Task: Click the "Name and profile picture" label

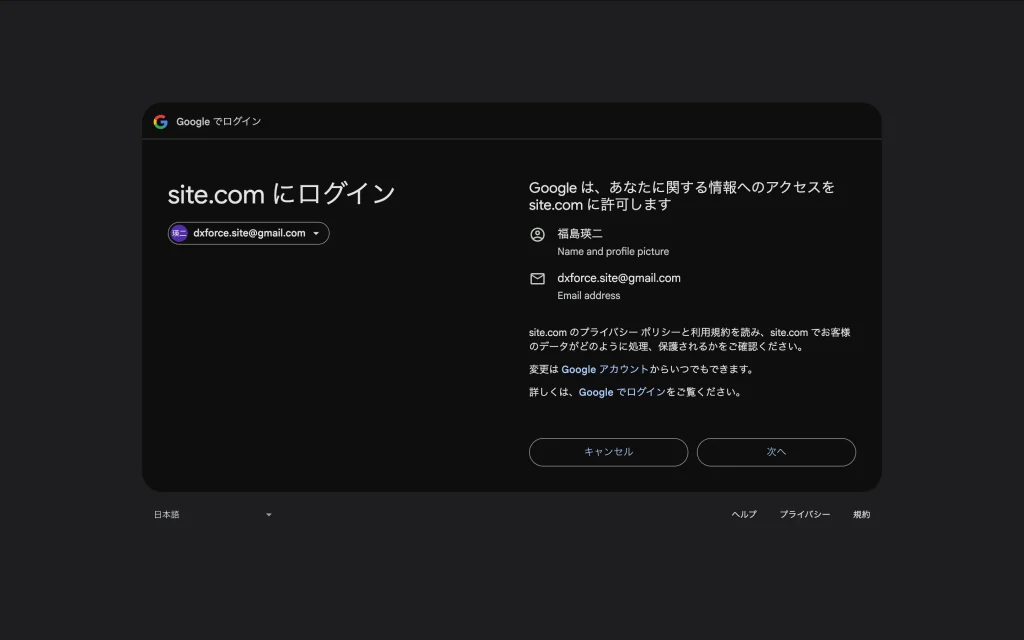Action: 613,252
